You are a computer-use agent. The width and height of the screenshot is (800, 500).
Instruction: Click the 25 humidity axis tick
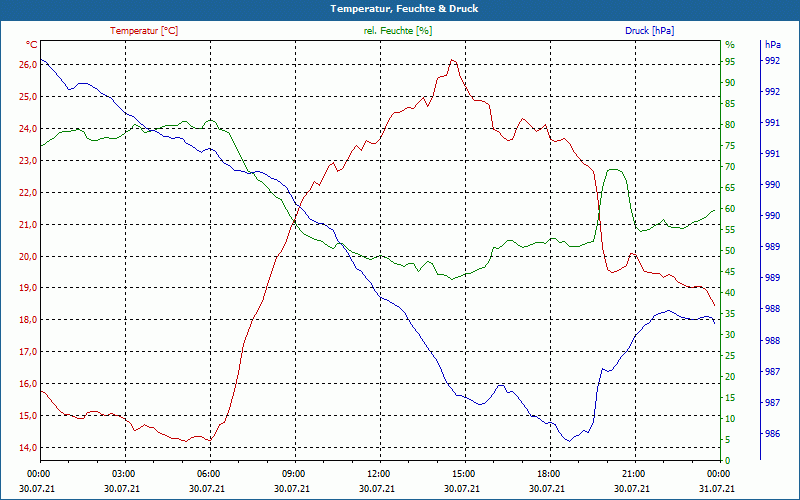pyautogui.click(x=730, y=355)
